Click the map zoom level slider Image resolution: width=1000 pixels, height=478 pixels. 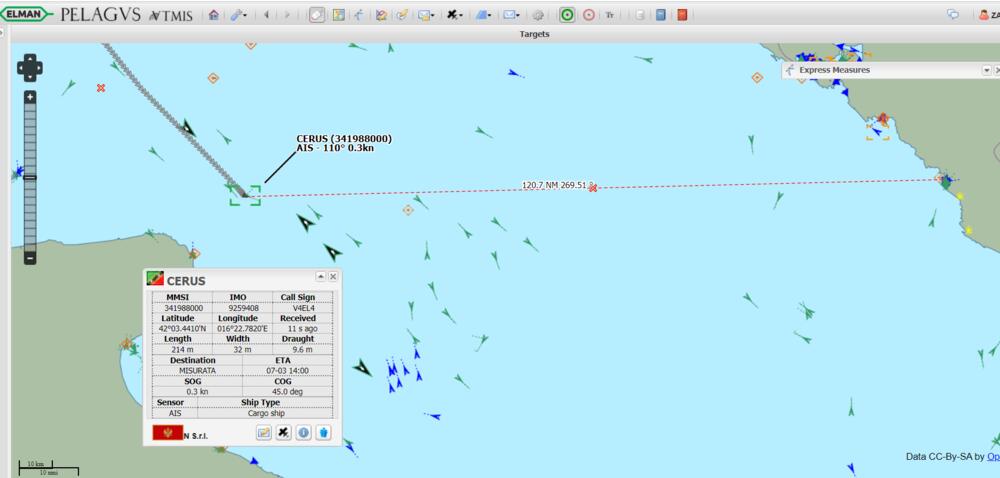click(x=30, y=177)
